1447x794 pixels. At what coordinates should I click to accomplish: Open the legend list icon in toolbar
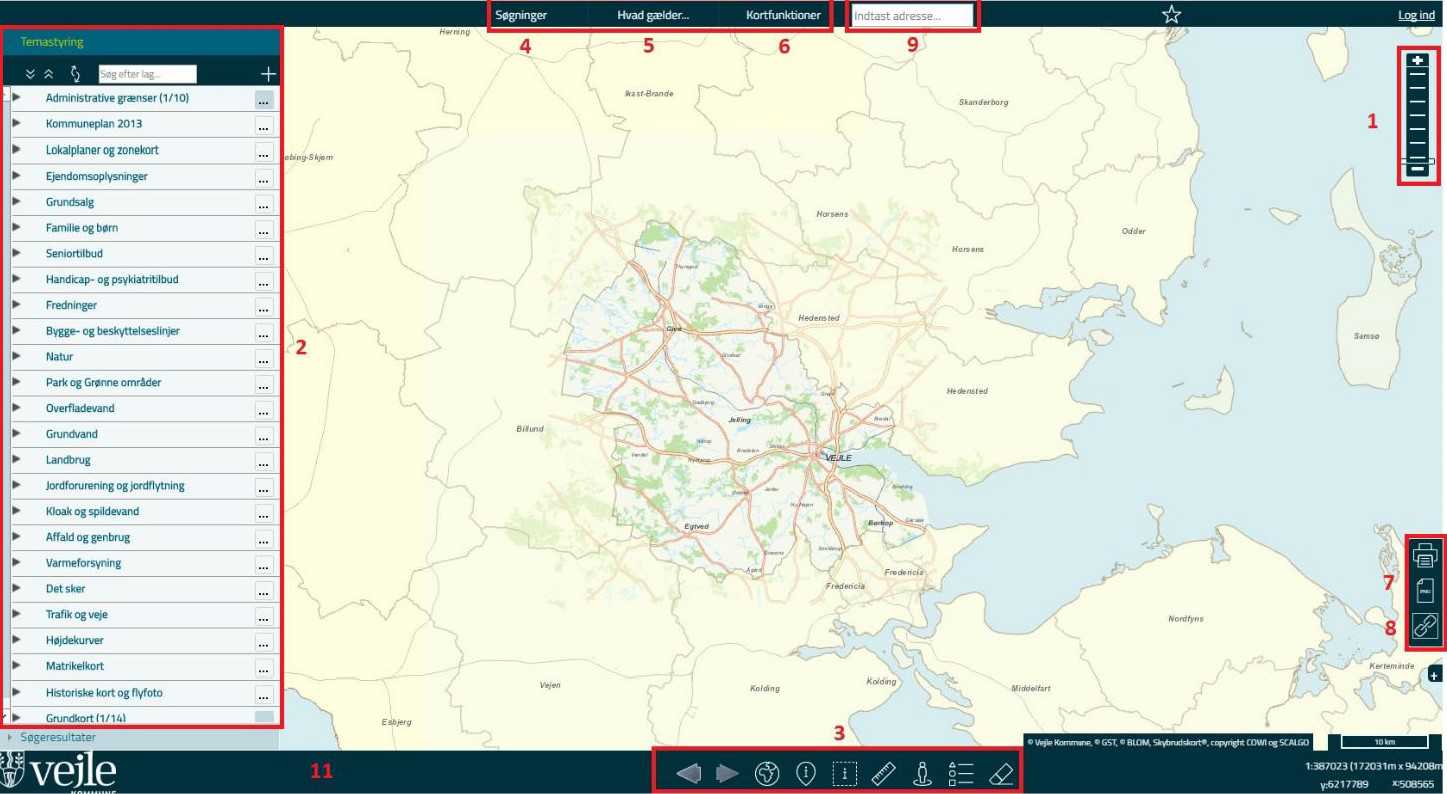(x=960, y=774)
